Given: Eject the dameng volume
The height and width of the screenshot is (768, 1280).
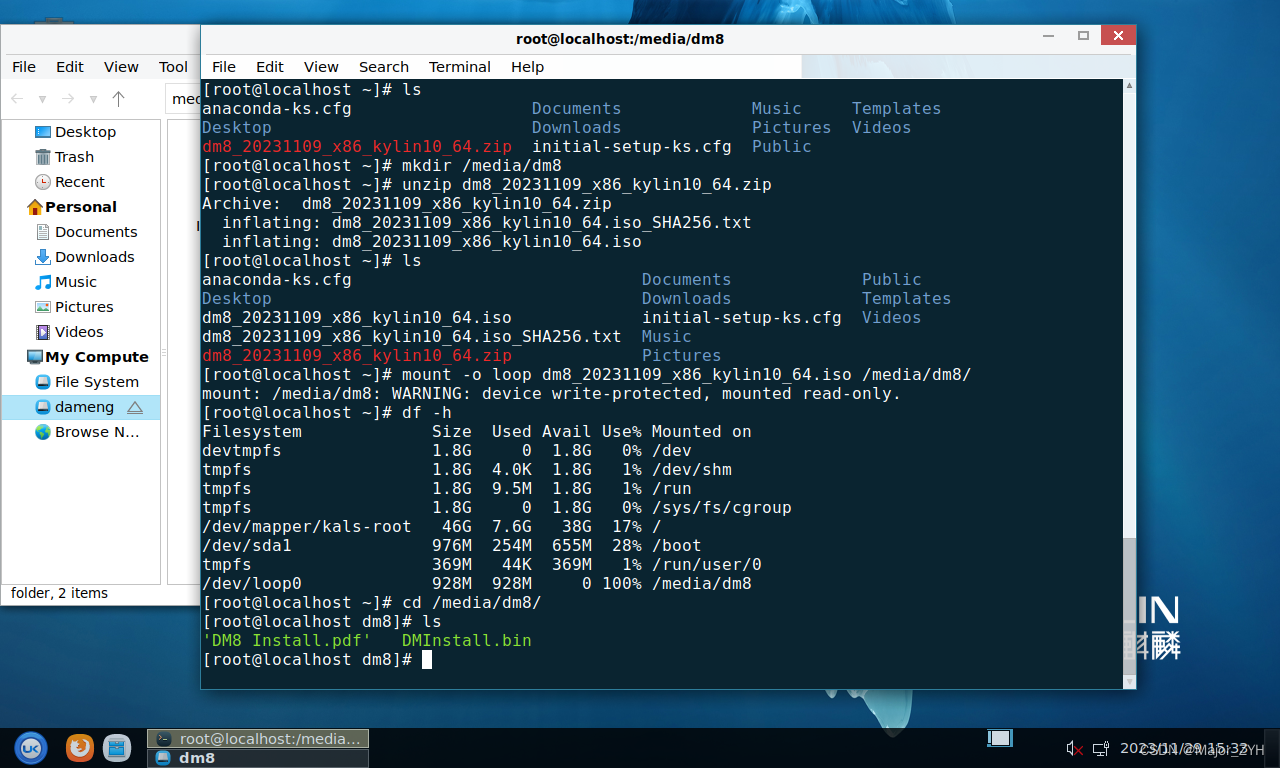Looking at the screenshot, I should pyautogui.click(x=135, y=408).
